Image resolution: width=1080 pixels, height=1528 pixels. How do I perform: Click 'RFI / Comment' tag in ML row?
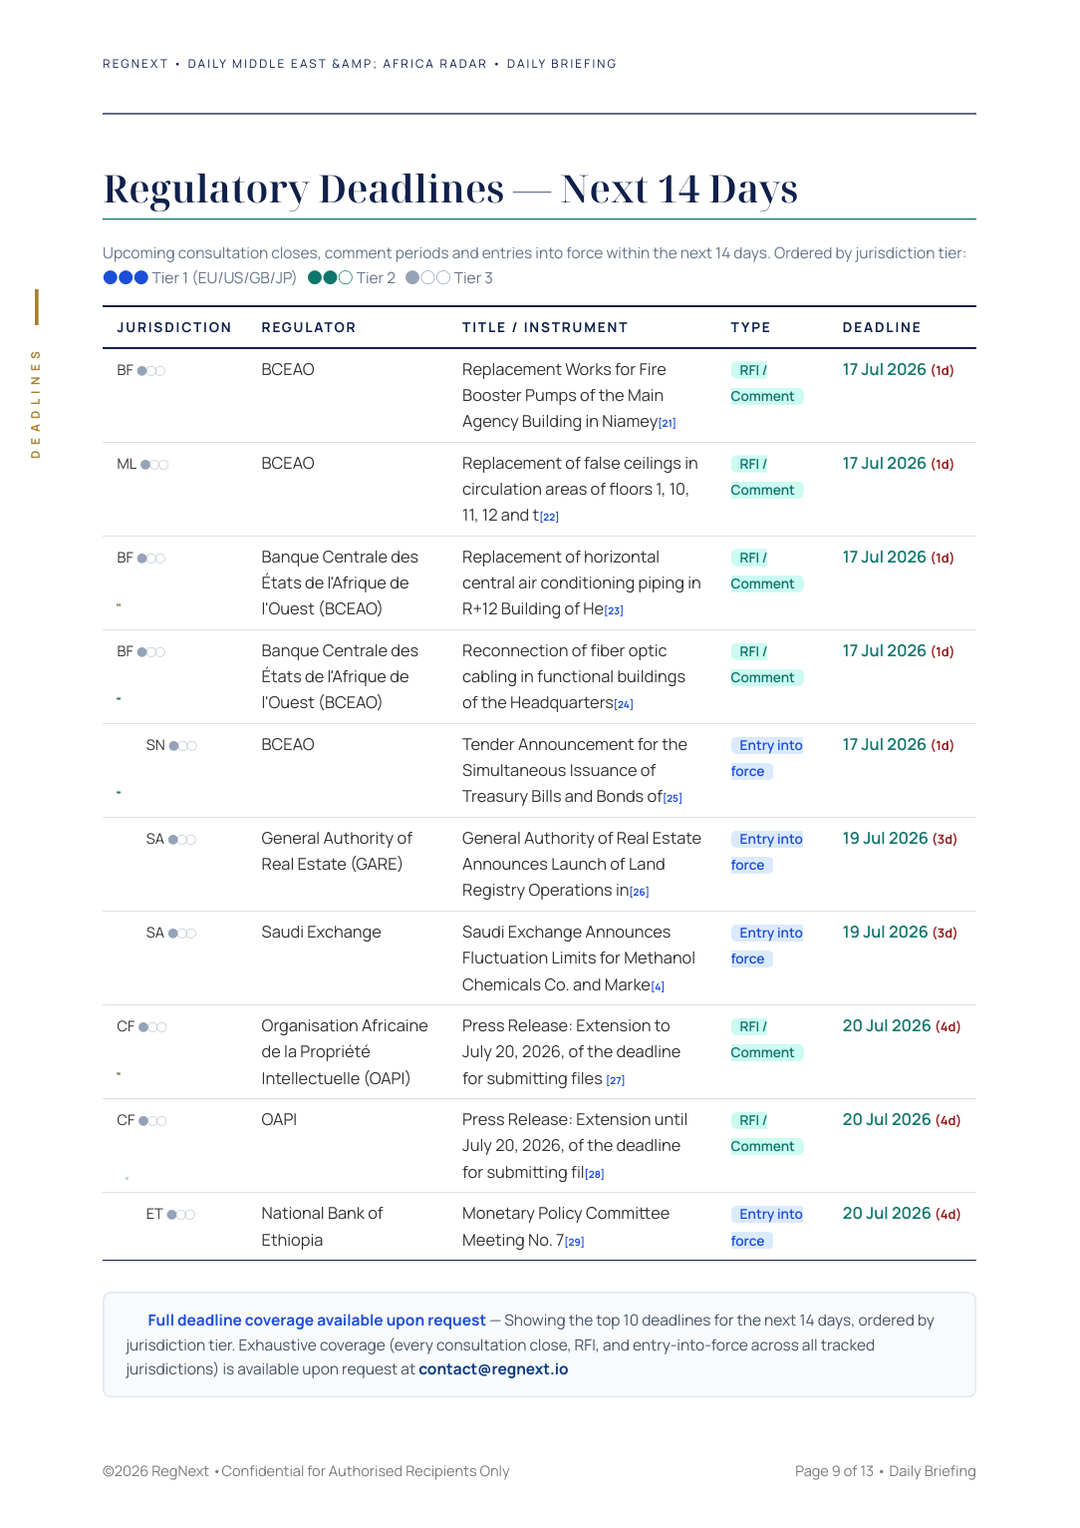[767, 477]
